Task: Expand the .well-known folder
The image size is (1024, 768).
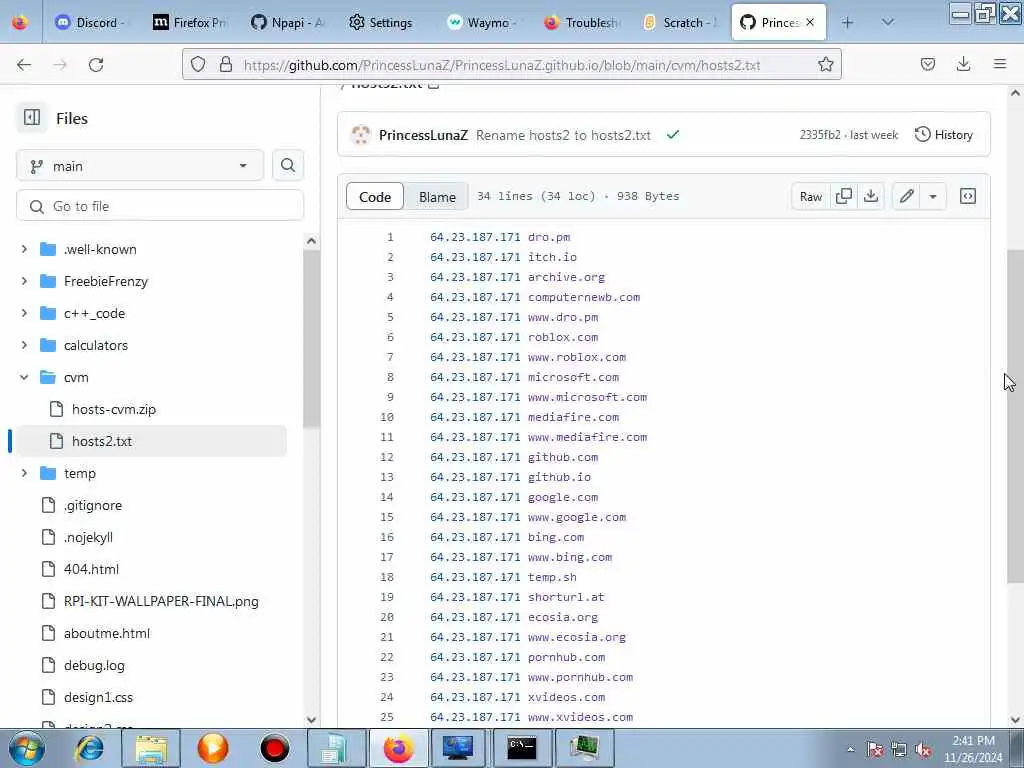Action: [24, 249]
